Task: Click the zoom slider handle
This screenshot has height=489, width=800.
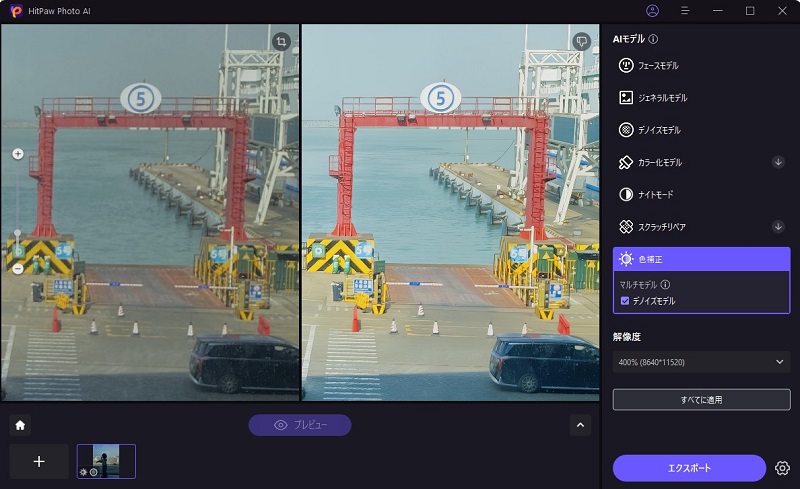Action: pyautogui.click(x=17, y=233)
